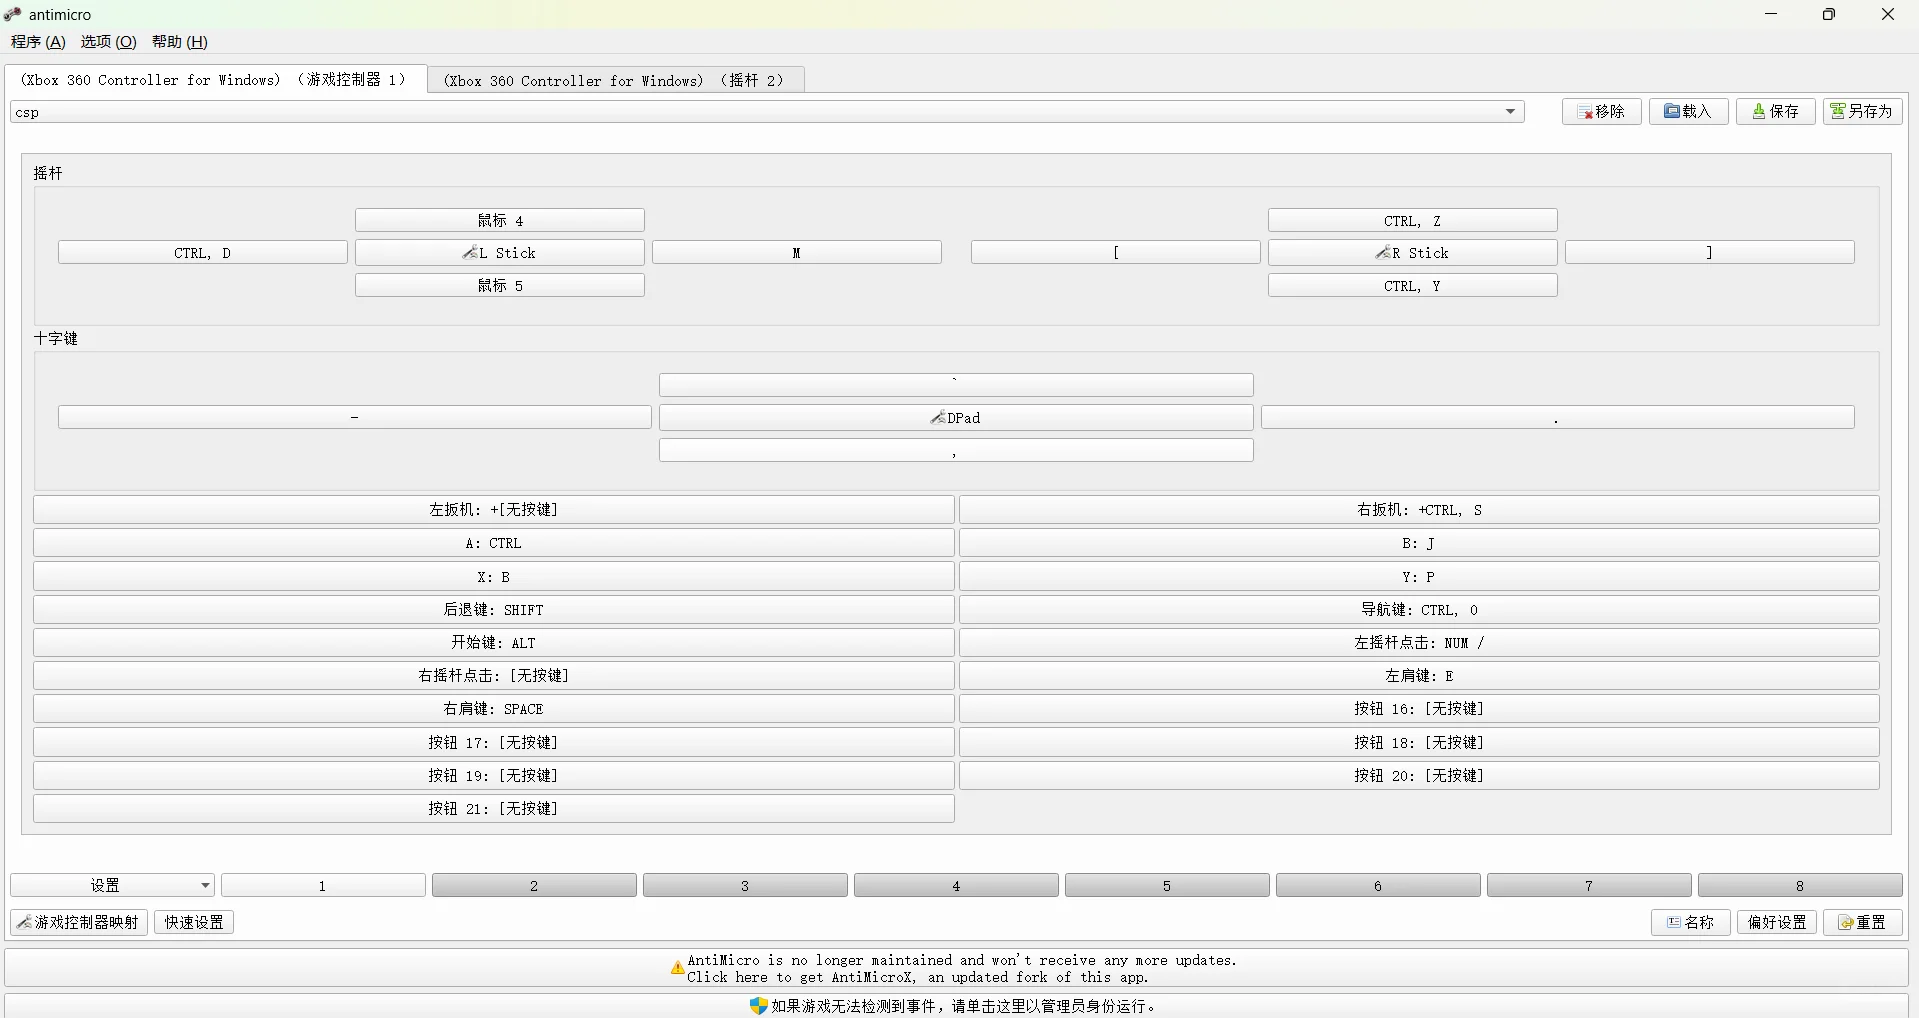The height and width of the screenshot is (1018, 1919).
Task: Open DPad settings
Action: click(x=956, y=418)
